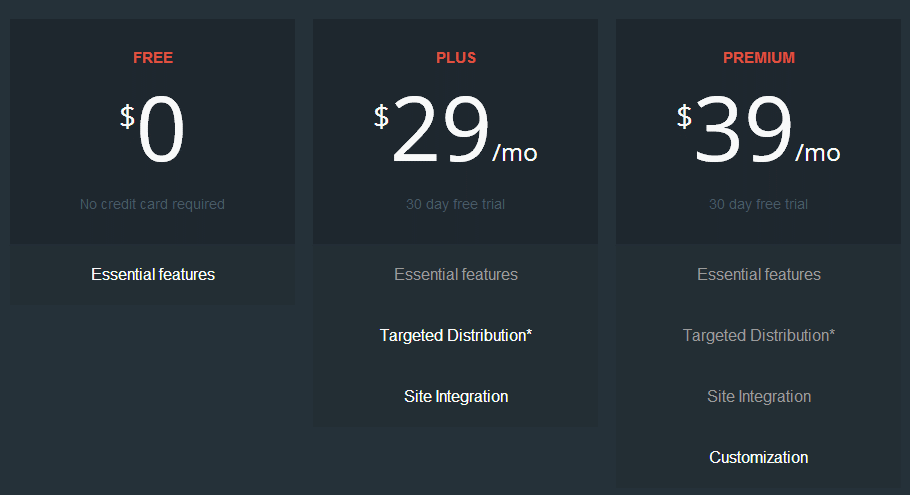Click the PREMIUM plan heading

coord(759,58)
